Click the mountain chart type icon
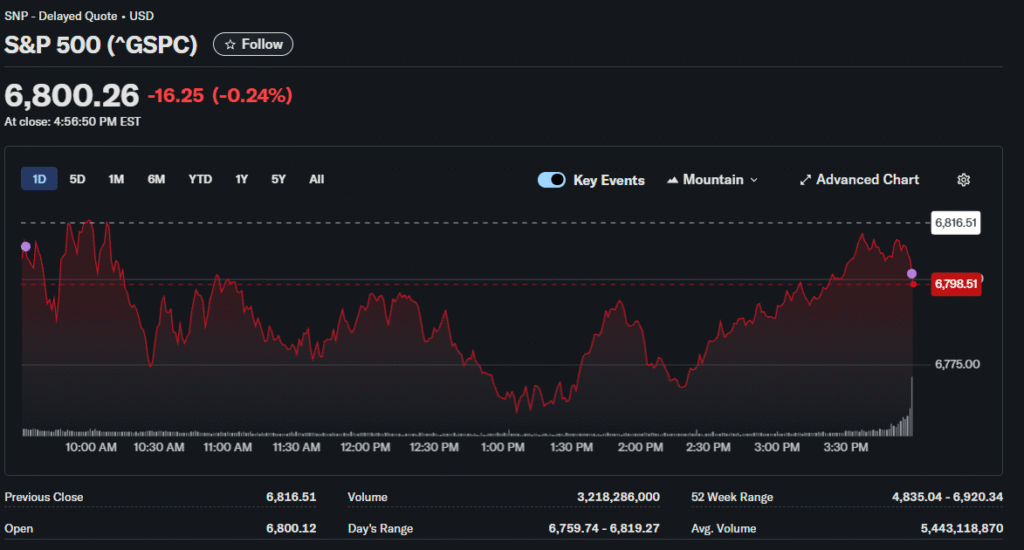The width and height of the screenshot is (1024, 550). (672, 180)
